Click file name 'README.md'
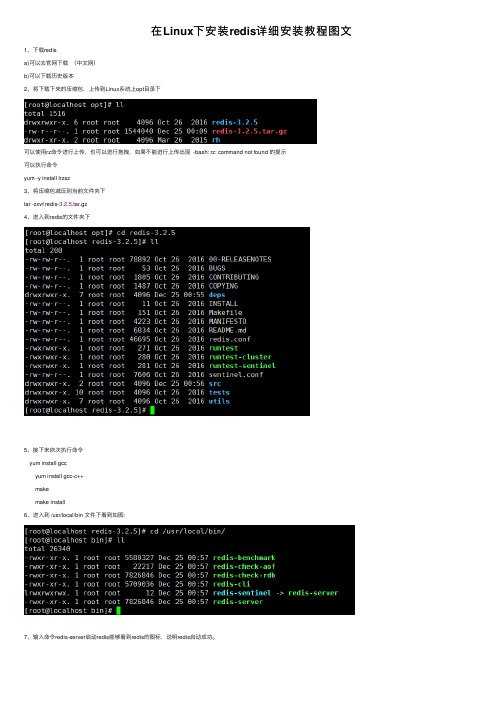Image resolution: width=504 pixels, height=713 pixels. 227,331
